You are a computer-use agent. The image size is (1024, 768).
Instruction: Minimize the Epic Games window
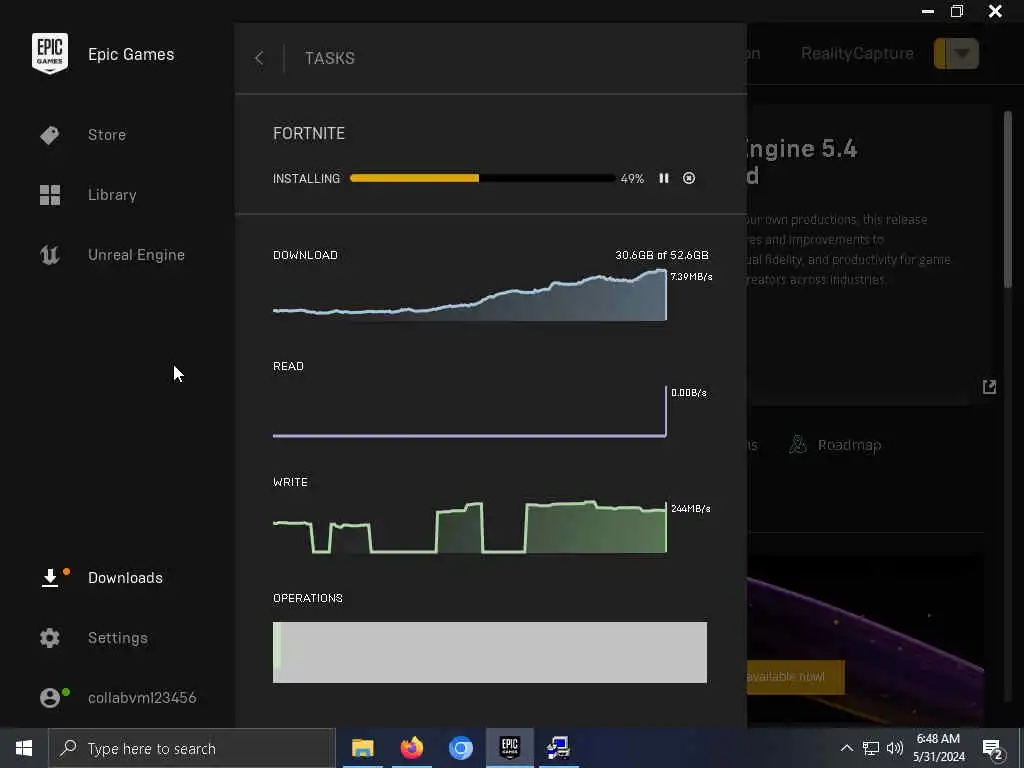click(x=927, y=11)
